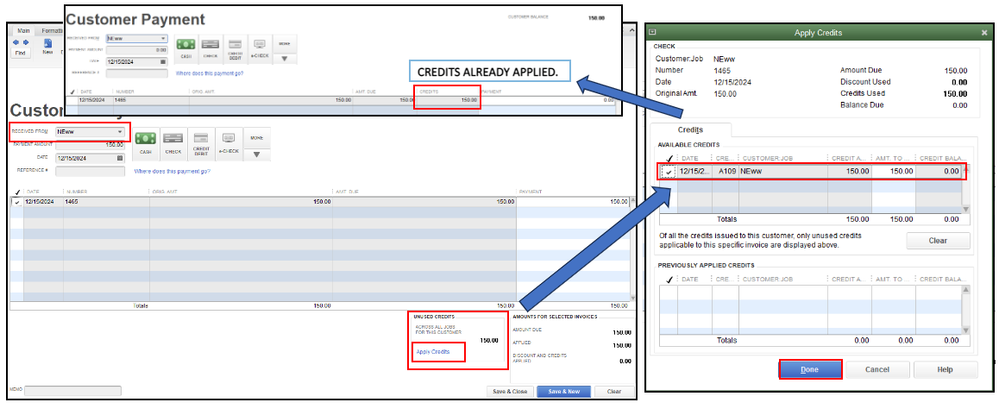Viewport: 999px width, 403px height.
Task: Click the Memo field in the lower window
Action: coord(73,390)
